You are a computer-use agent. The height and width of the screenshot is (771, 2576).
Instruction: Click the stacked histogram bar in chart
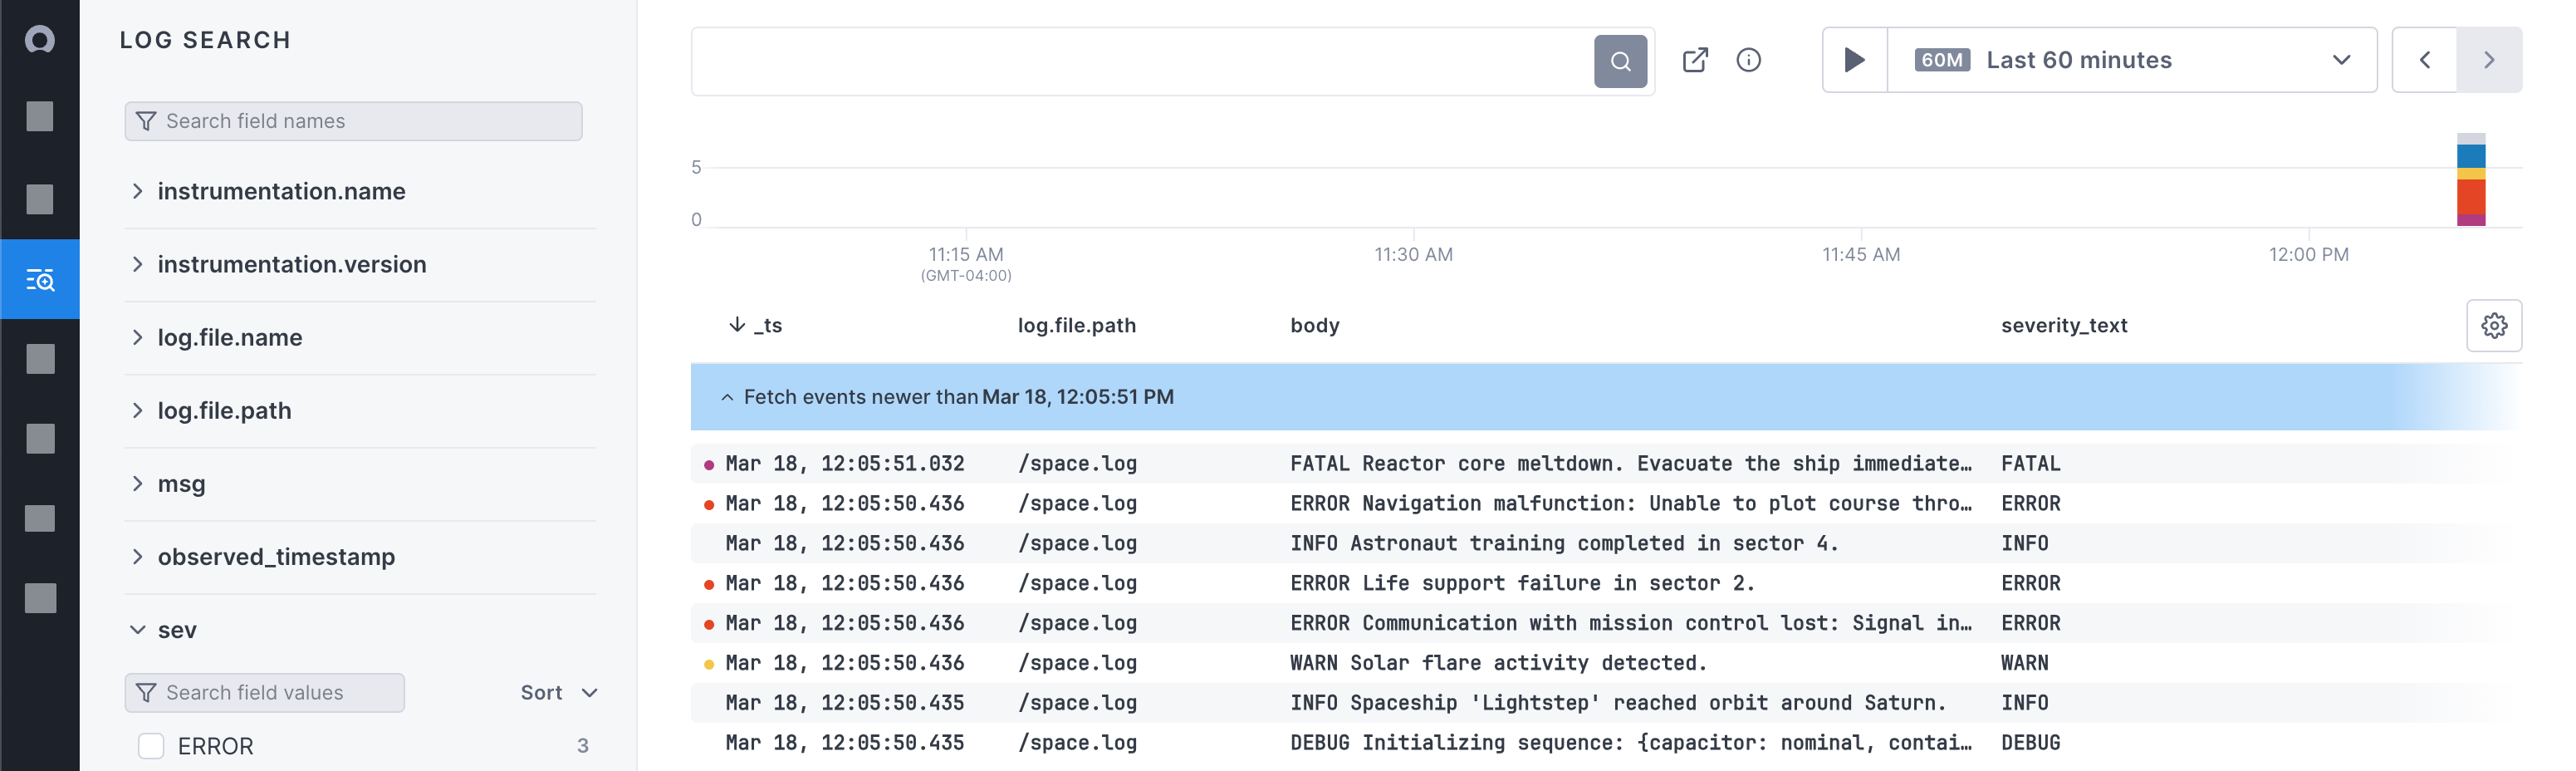click(x=2470, y=182)
